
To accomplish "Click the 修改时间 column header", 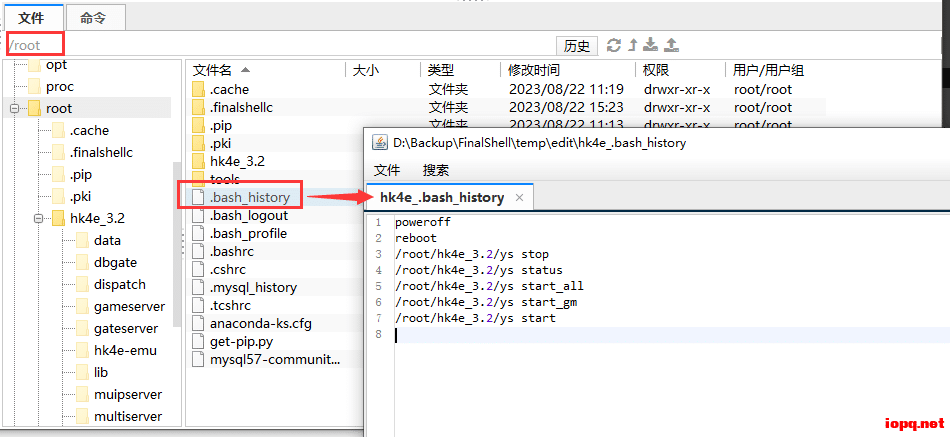I will click(x=534, y=70).
